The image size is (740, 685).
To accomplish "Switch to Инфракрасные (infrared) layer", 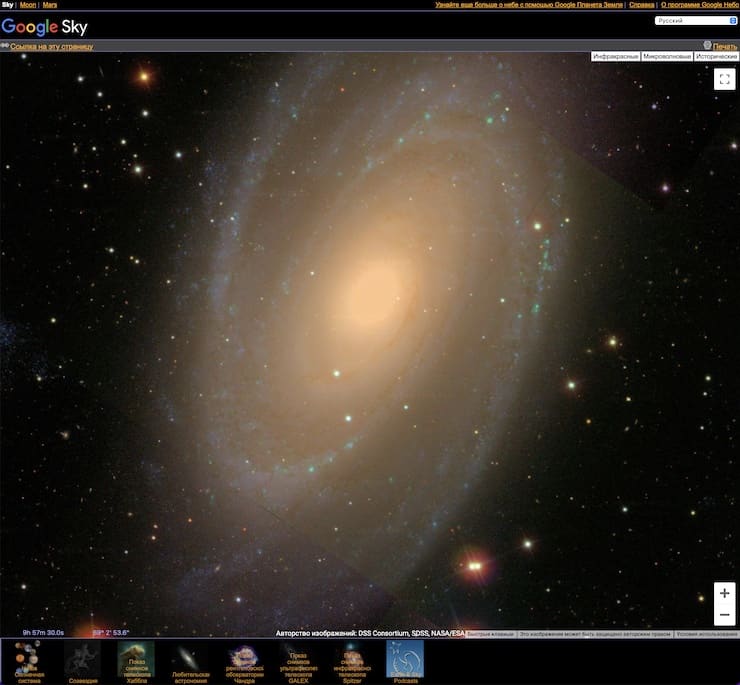I will (615, 57).
